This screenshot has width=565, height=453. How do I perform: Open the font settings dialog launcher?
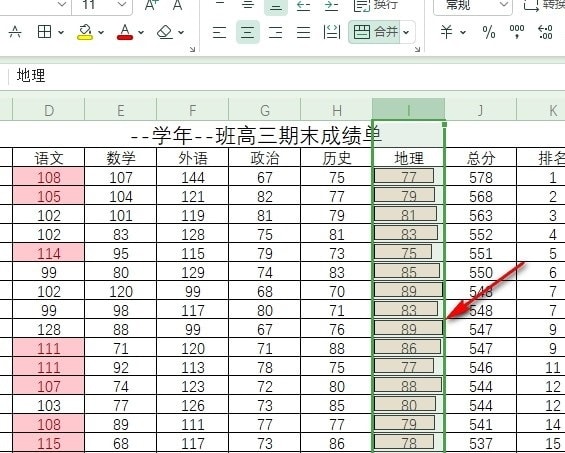192,49
